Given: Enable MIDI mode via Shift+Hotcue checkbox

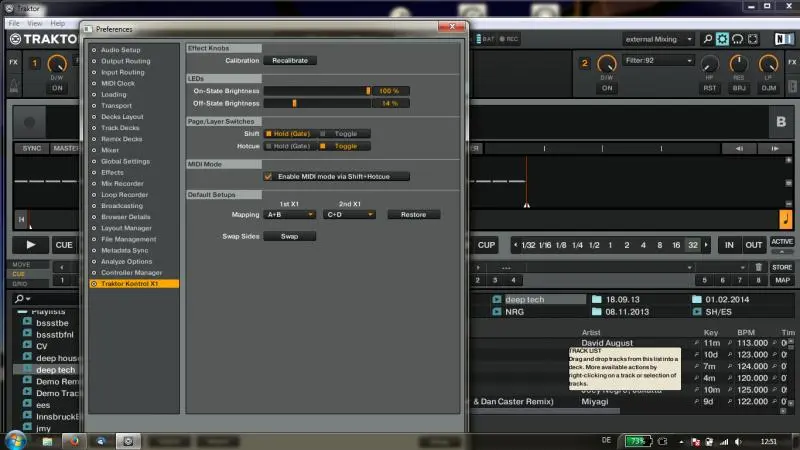Looking at the screenshot, I should pyautogui.click(x=268, y=176).
